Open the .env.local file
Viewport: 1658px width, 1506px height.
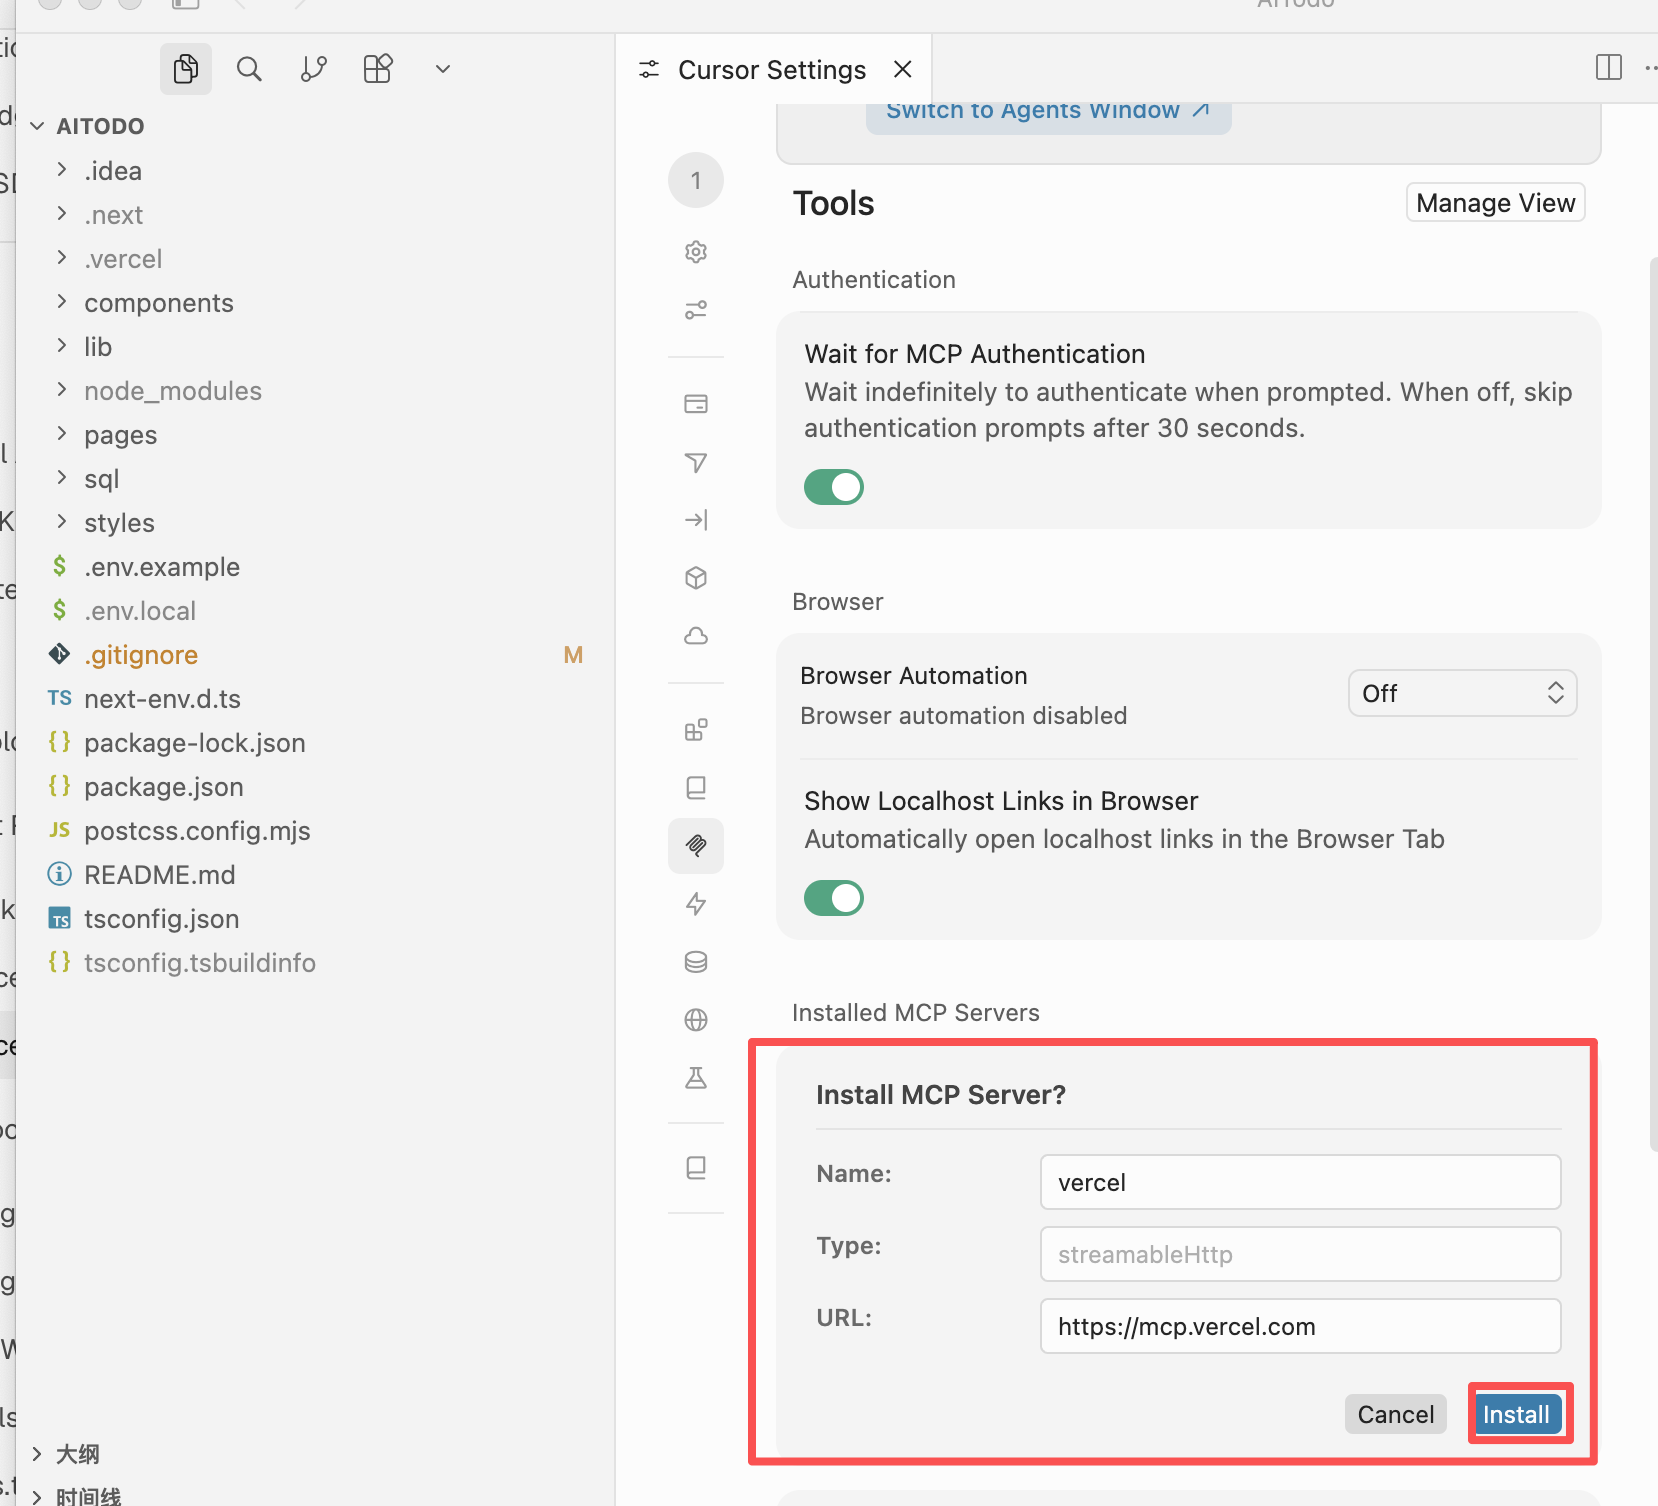pyautogui.click(x=140, y=611)
